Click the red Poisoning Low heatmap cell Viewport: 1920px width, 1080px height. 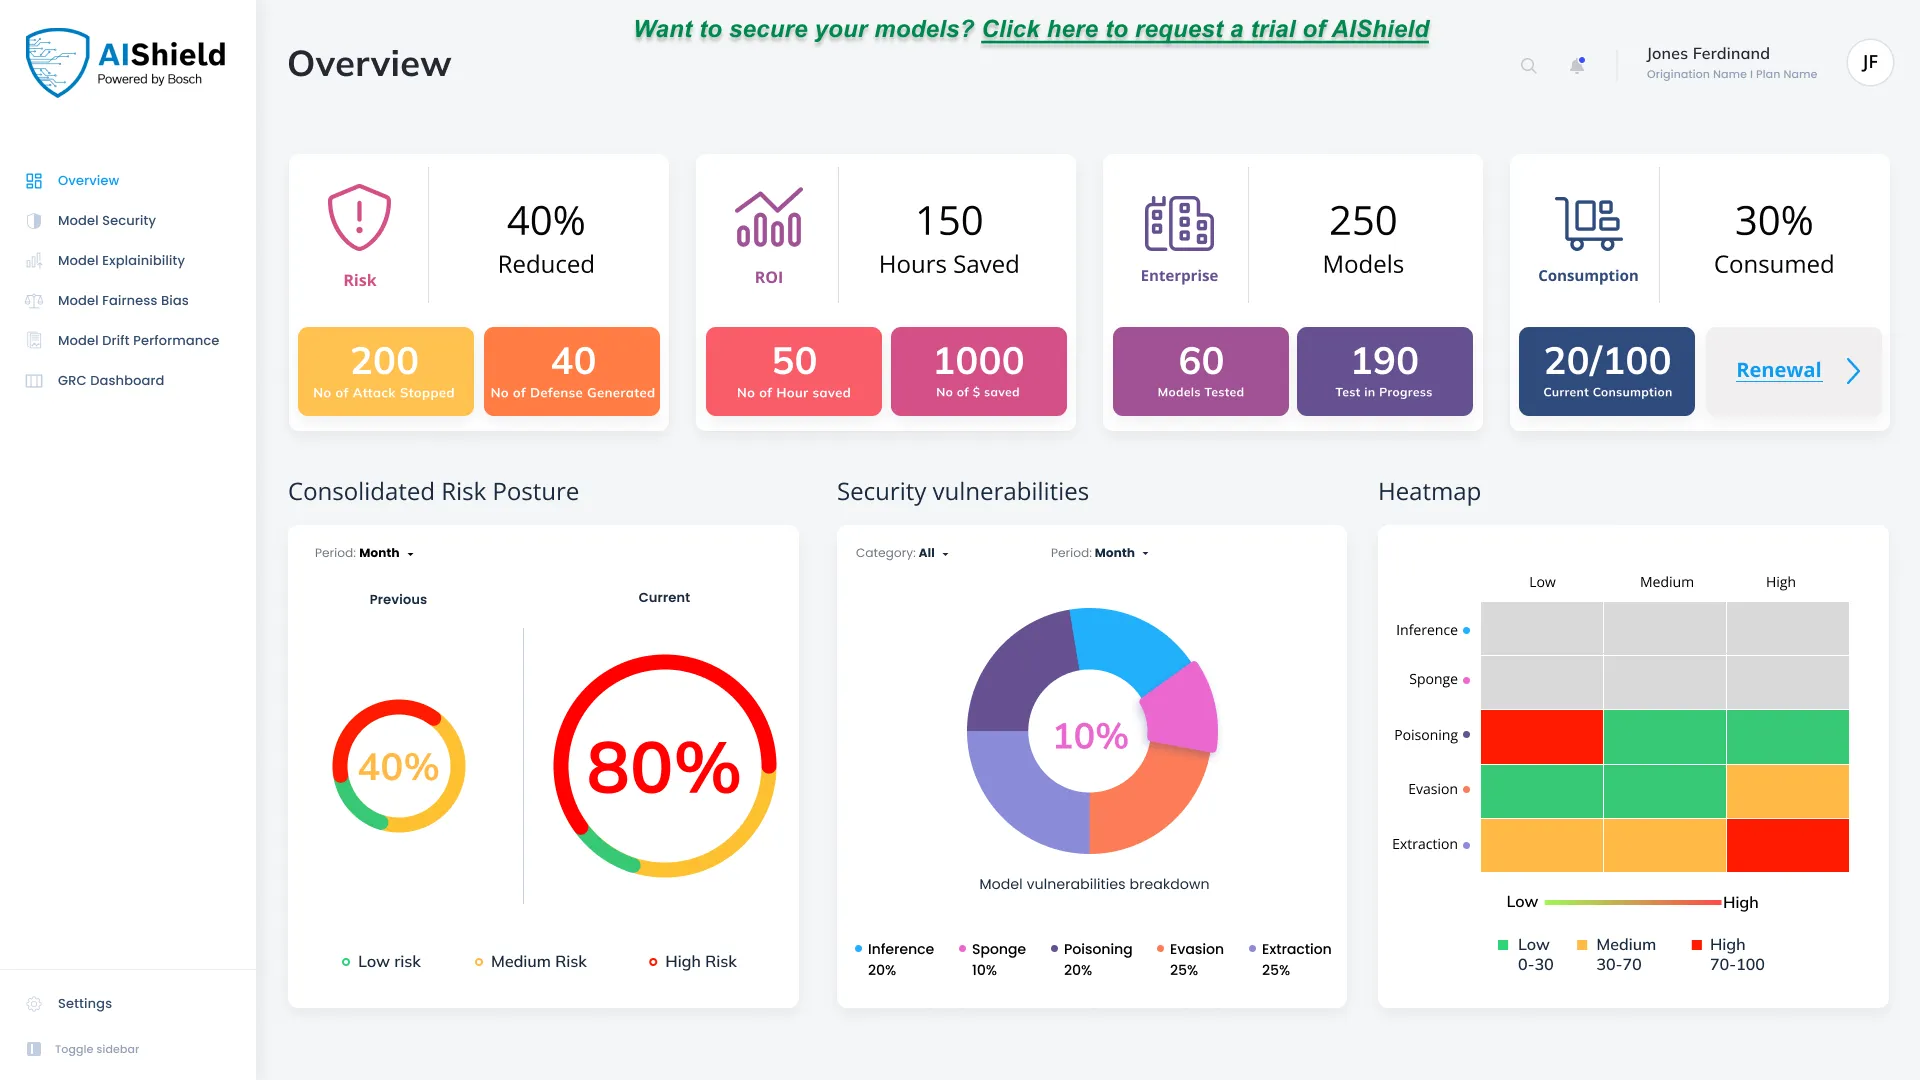(1541, 737)
